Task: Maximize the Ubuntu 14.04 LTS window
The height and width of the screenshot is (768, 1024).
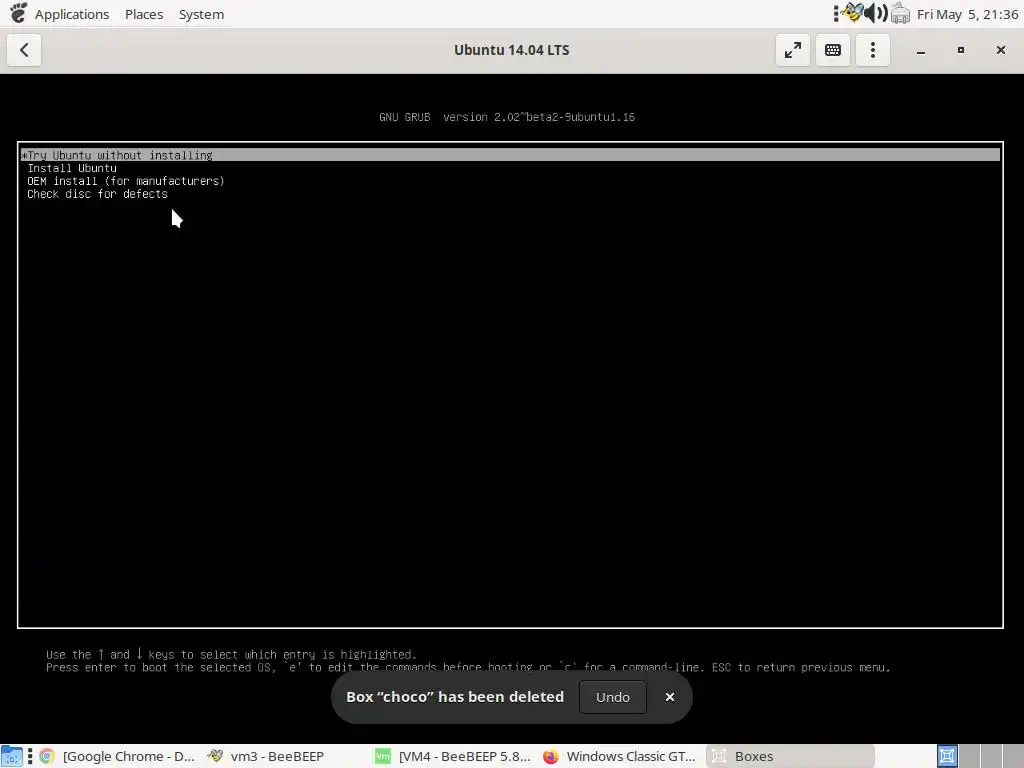Action: tap(961, 50)
